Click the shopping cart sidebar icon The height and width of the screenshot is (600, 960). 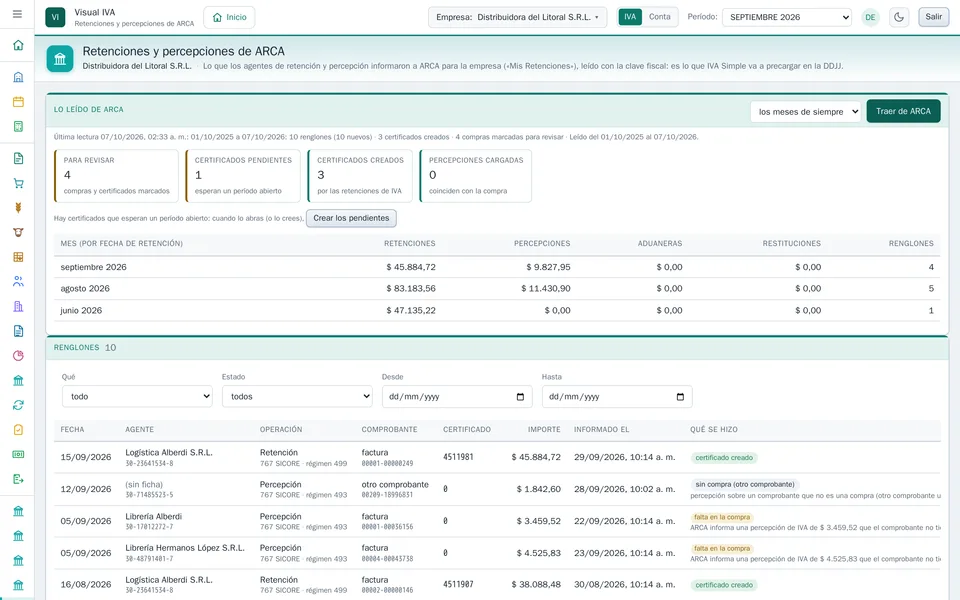(18, 183)
